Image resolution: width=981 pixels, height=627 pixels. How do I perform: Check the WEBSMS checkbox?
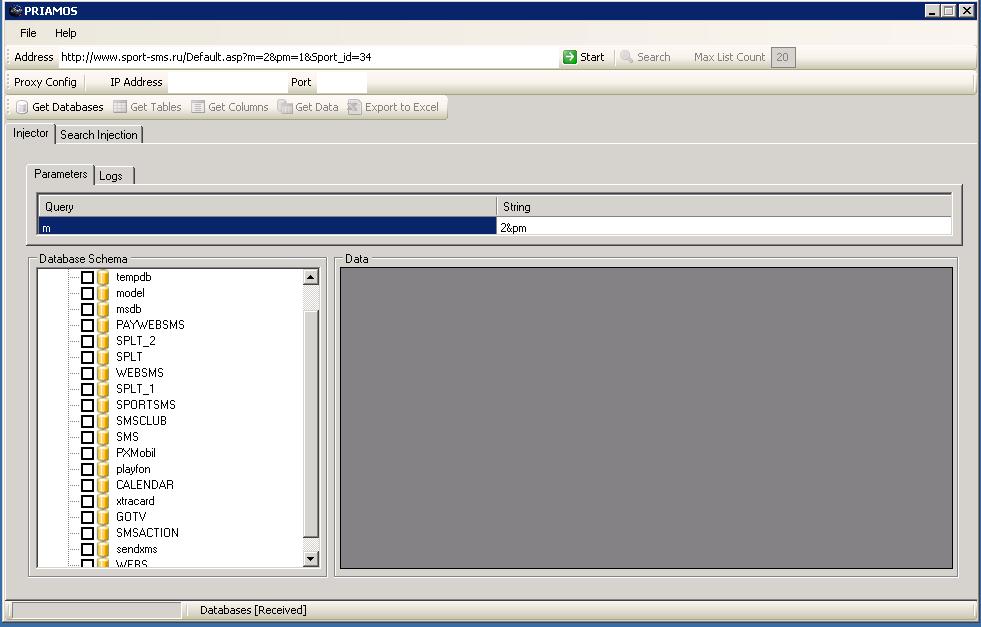88,373
